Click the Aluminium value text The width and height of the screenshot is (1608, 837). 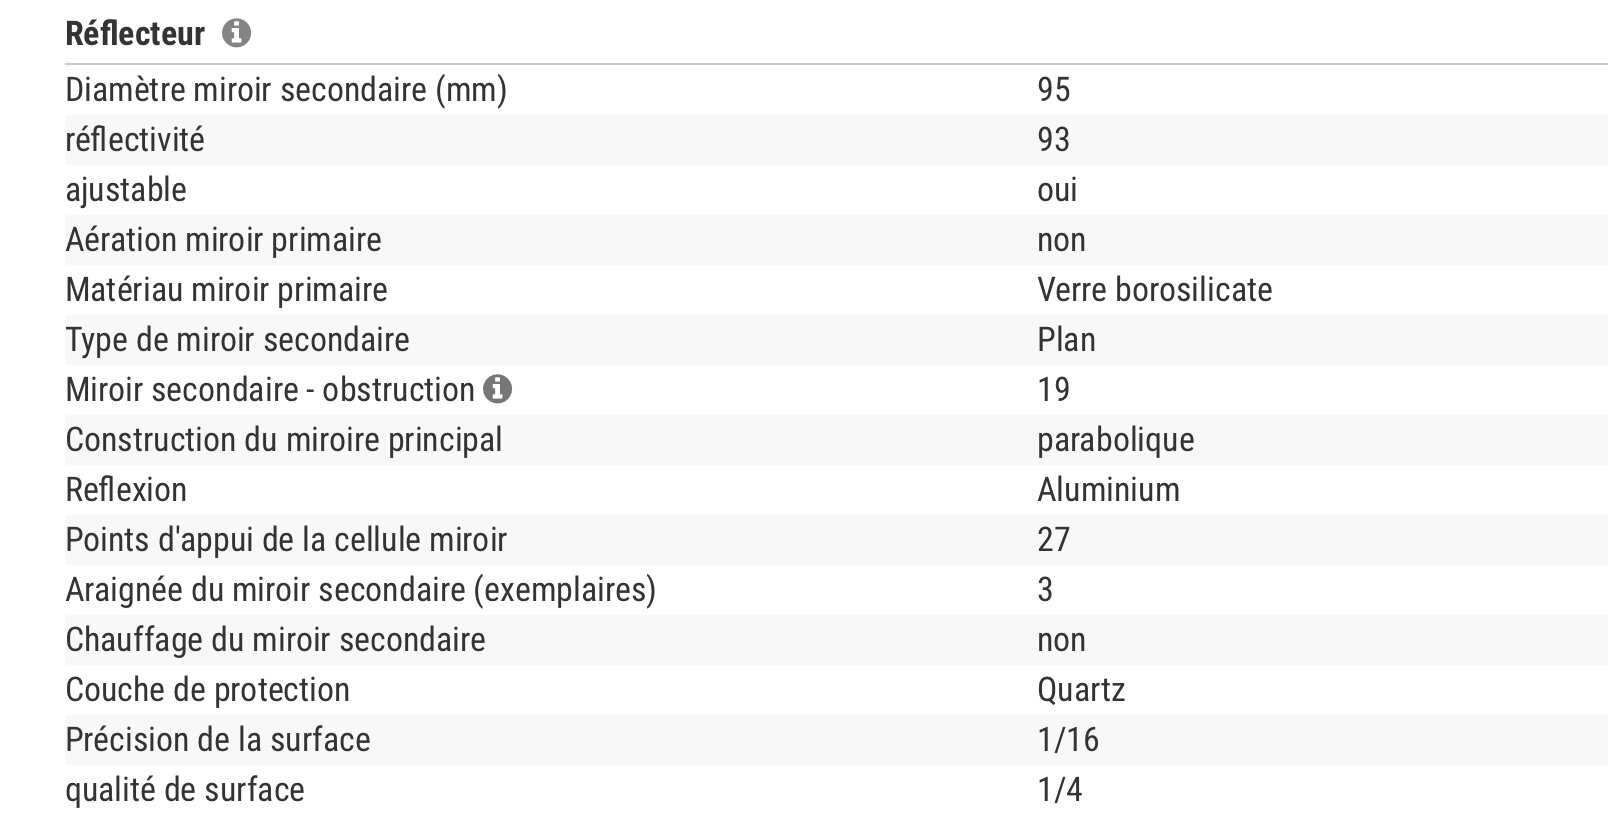pyautogui.click(x=1108, y=490)
